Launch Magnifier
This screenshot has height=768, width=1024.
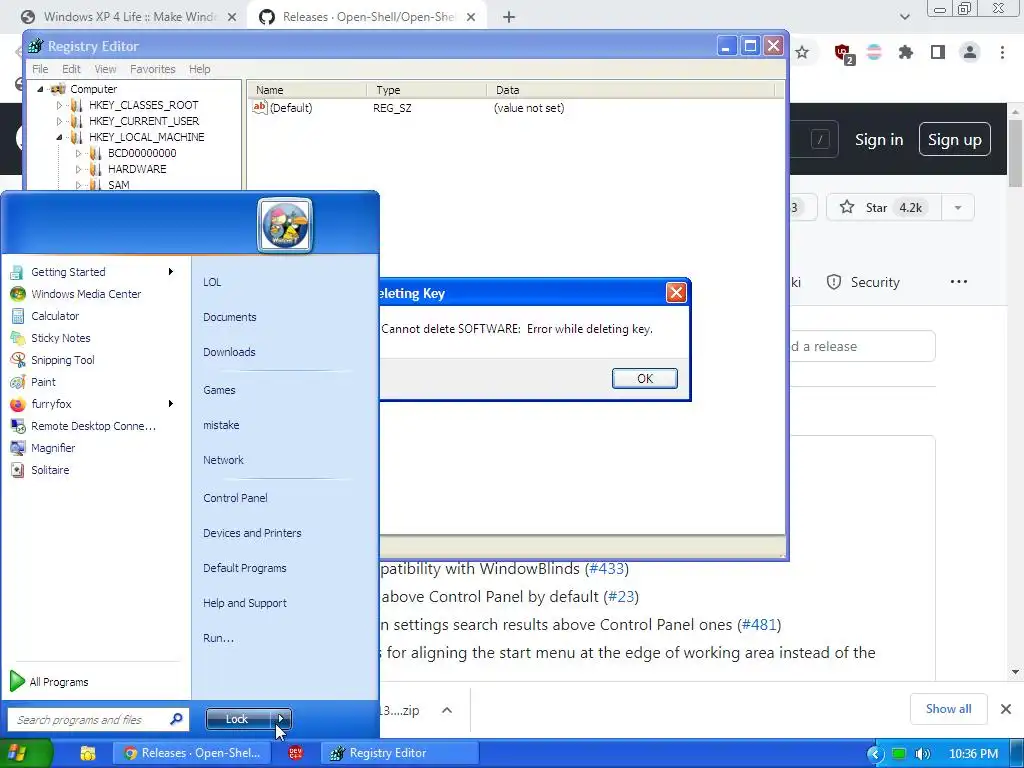[x=53, y=448]
